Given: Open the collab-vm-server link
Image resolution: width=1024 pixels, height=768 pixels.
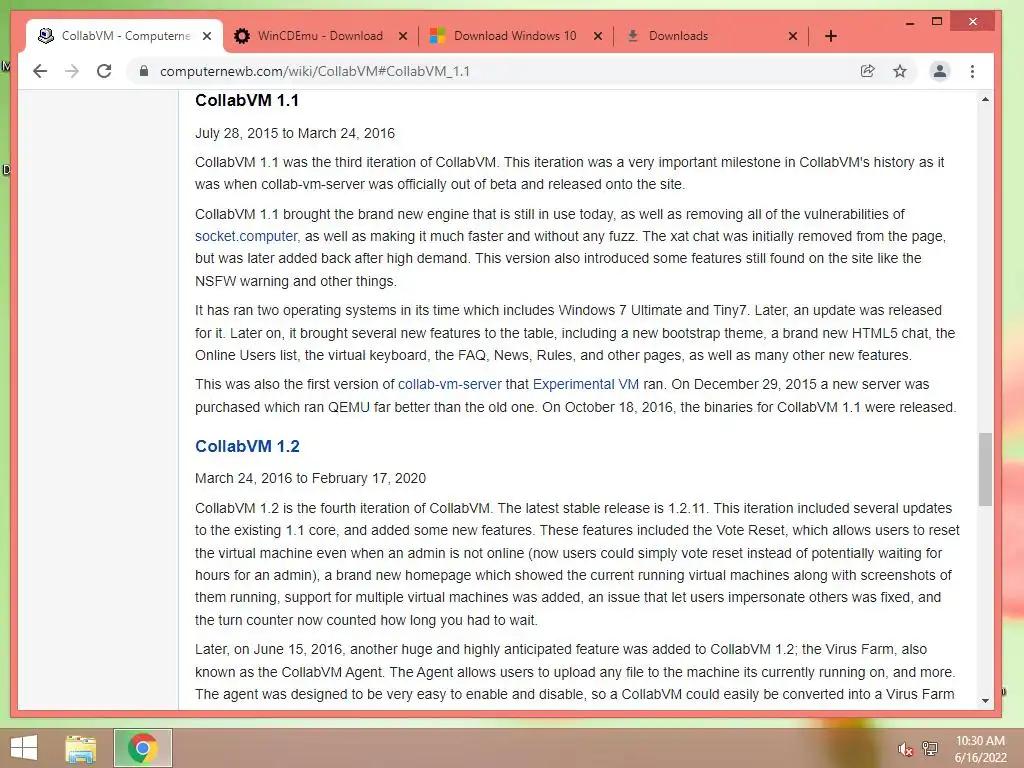Looking at the screenshot, I should (x=450, y=384).
